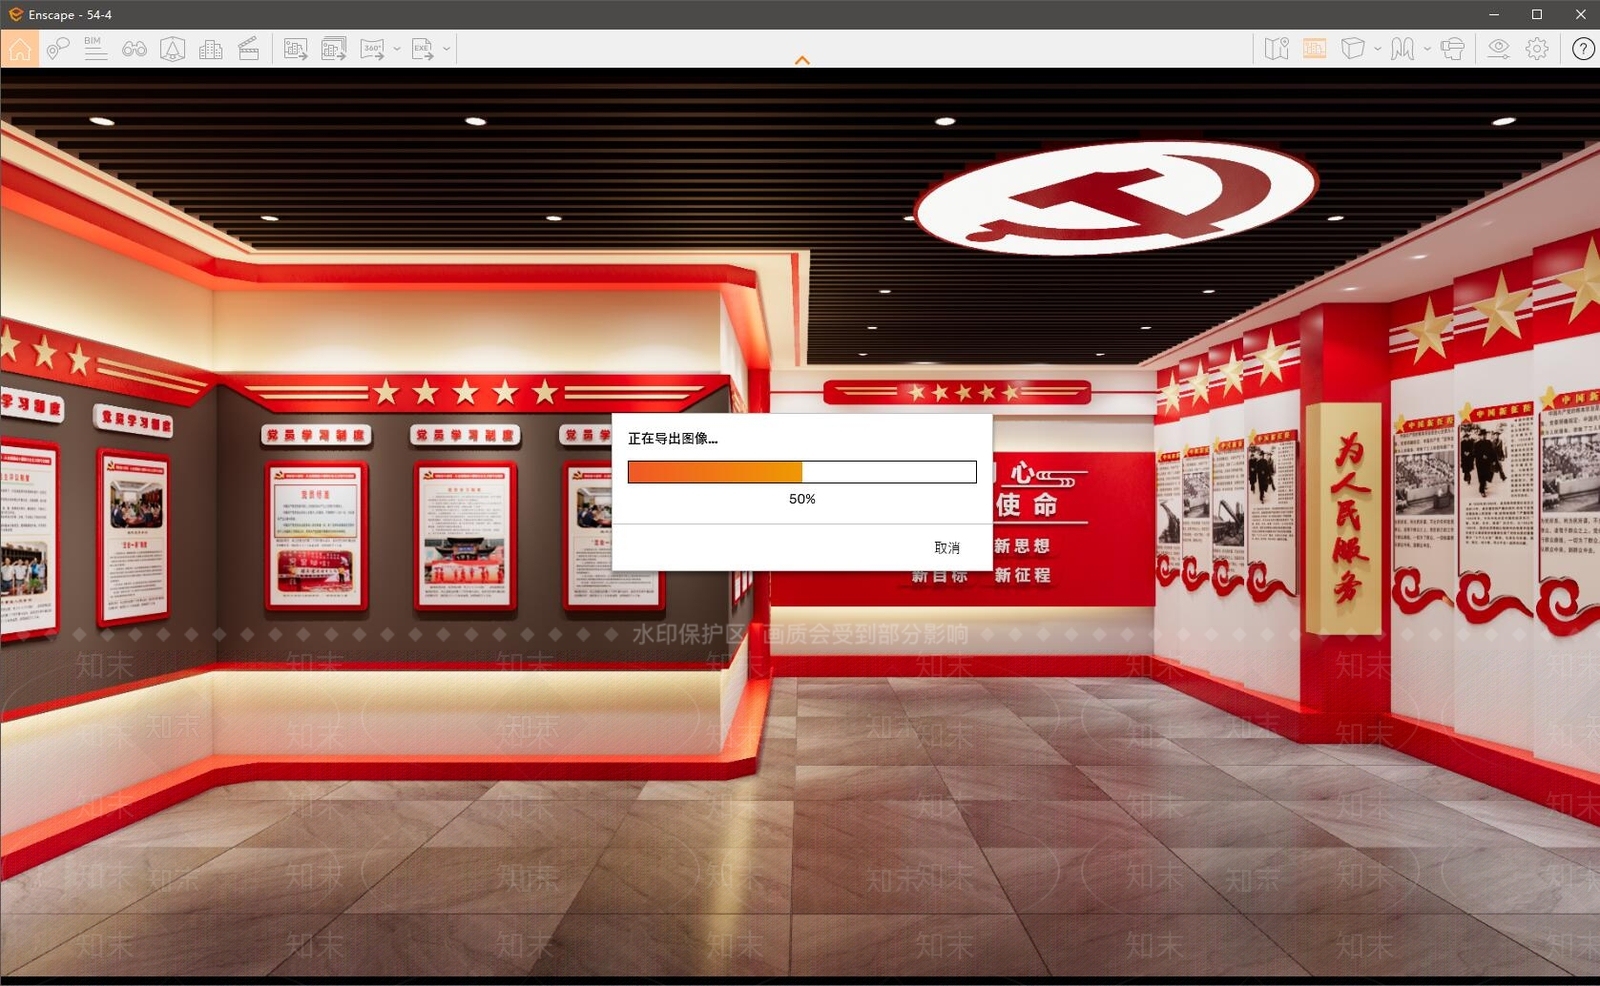Open the Site Context icon
The height and width of the screenshot is (986, 1600).
click(173, 49)
